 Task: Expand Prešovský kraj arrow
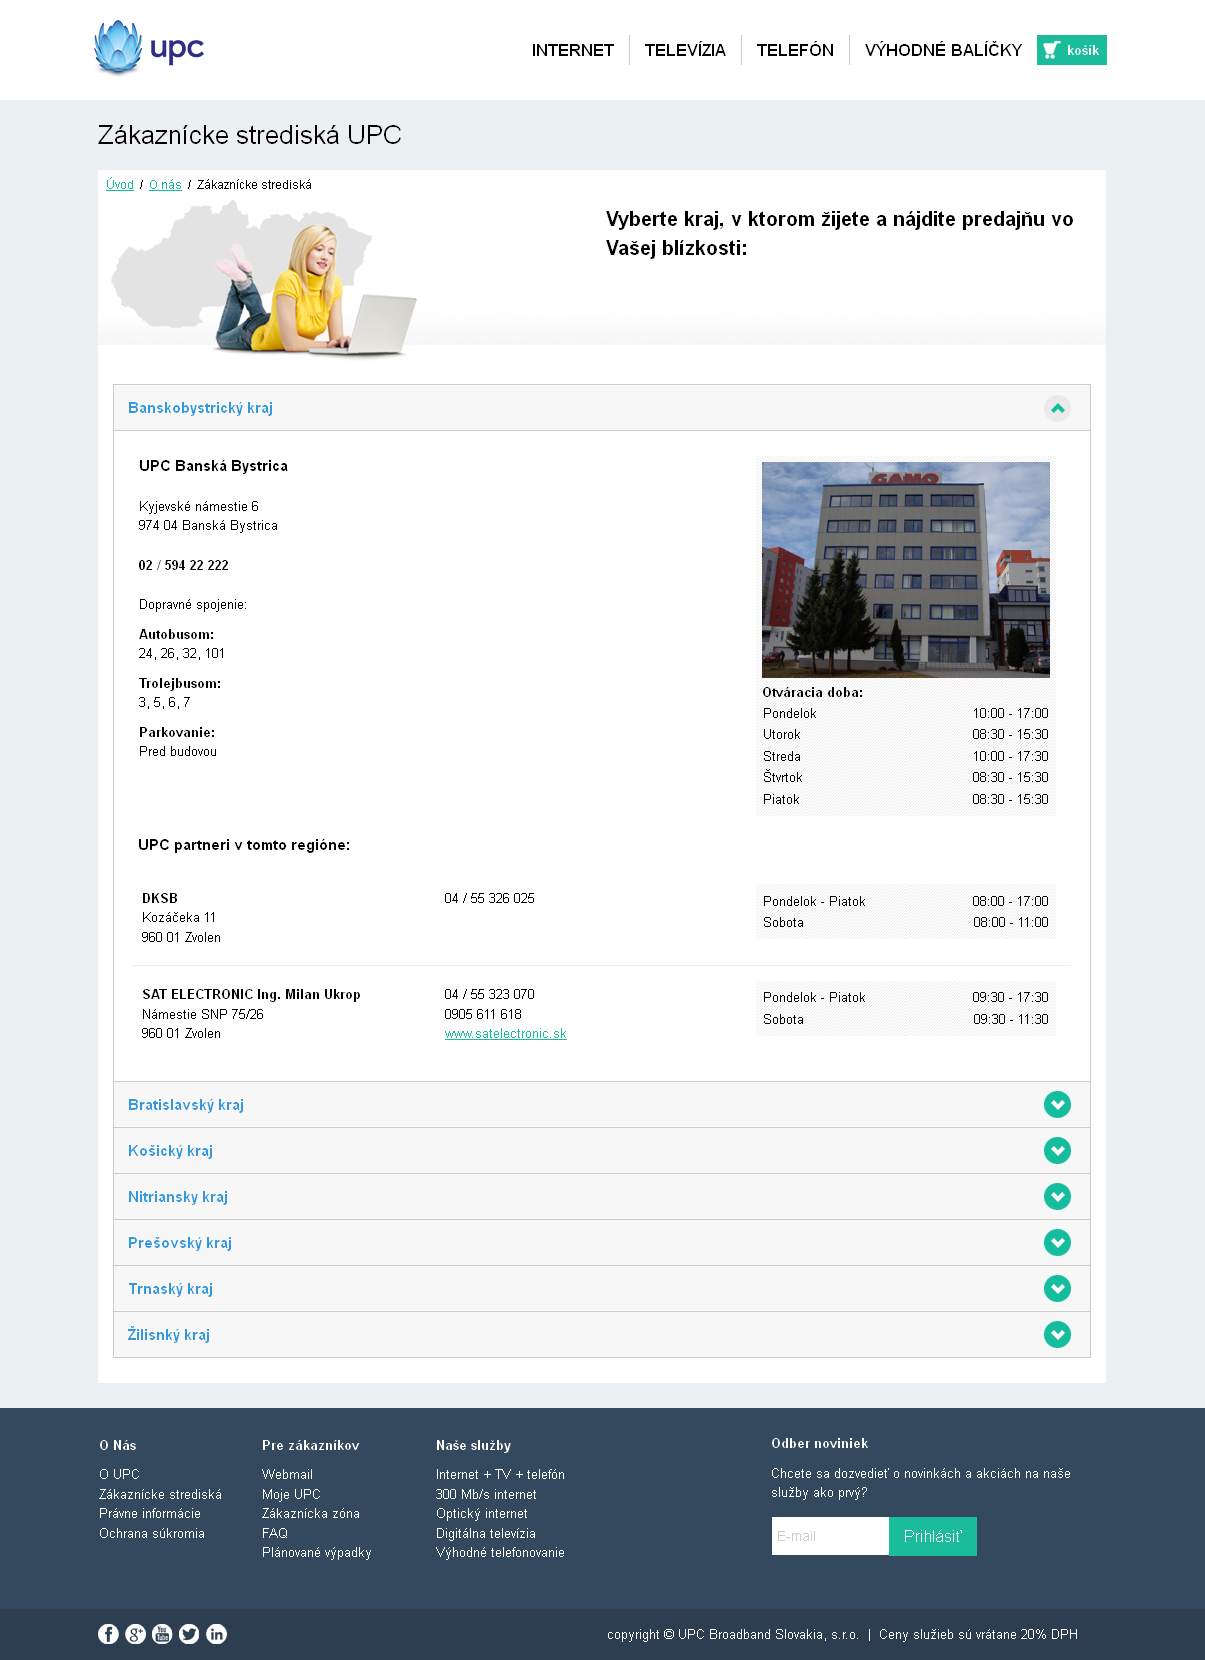coord(1057,1242)
